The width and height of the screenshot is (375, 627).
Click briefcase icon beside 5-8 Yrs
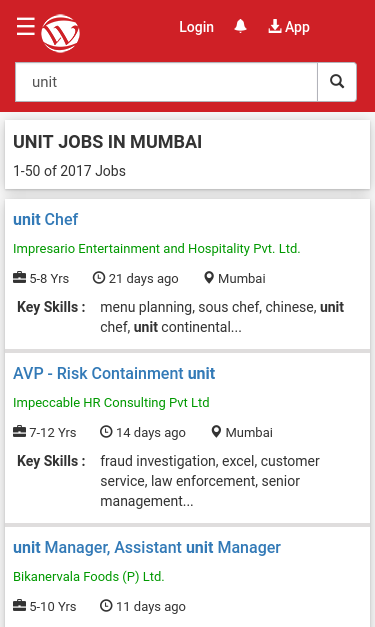20,278
